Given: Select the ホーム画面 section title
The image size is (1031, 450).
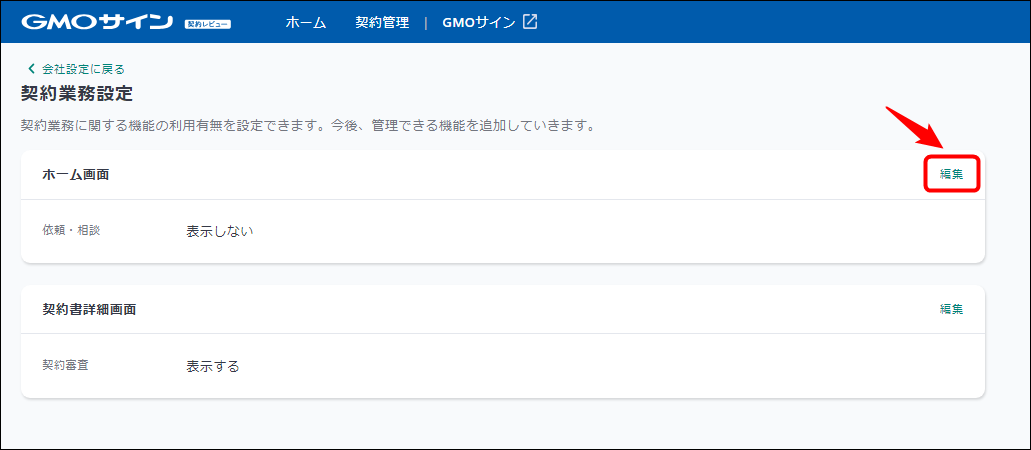Looking at the screenshot, I should (x=76, y=174).
